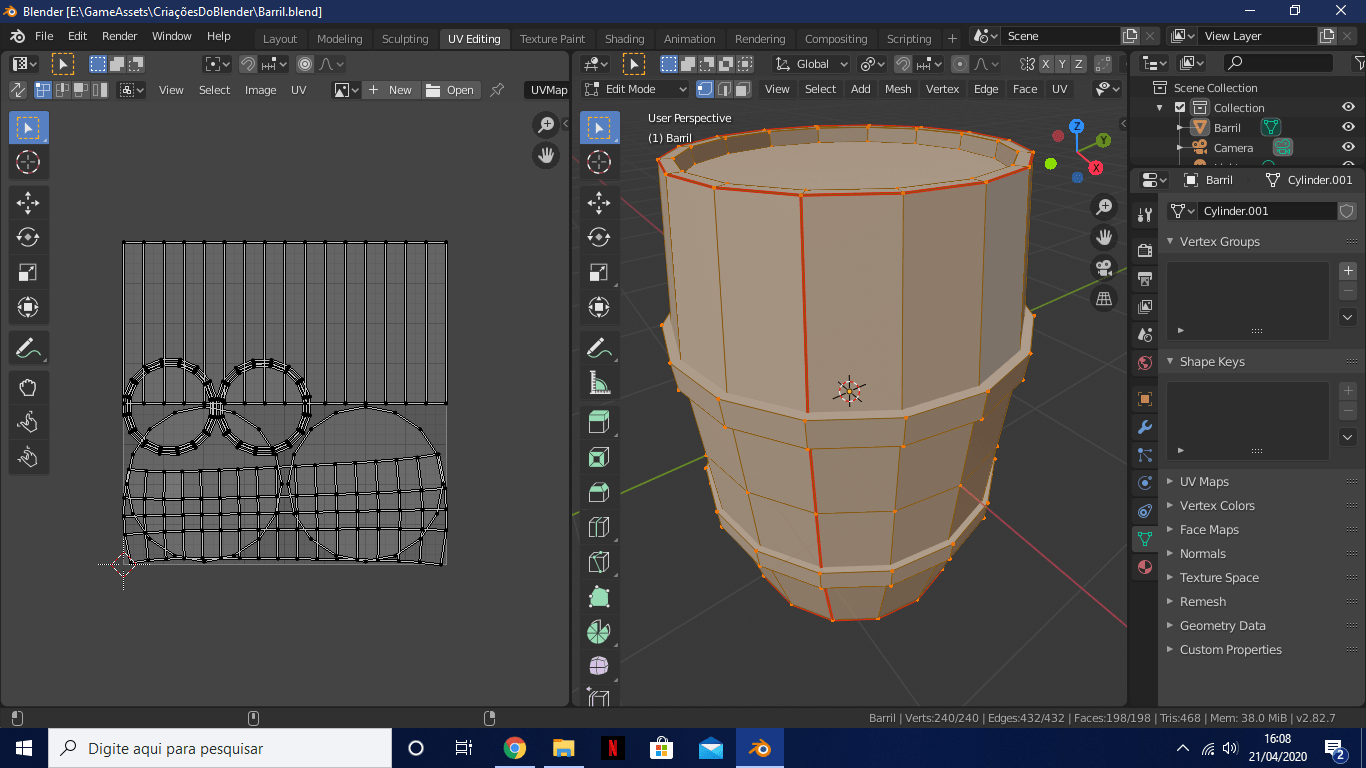Open the Modifiers properties tab (wrench icon)
Viewport: 1366px width, 768px height.
(1145, 427)
